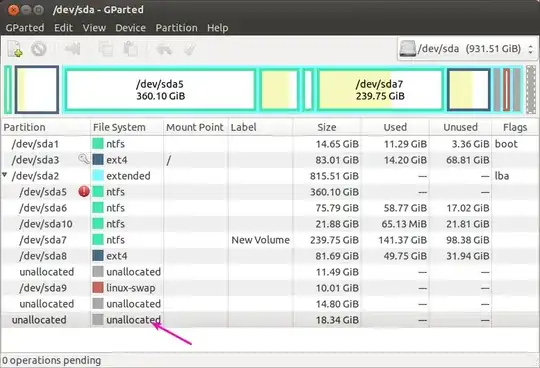Click the hard disk icon in device selector
The width and height of the screenshot is (540, 368).
[407, 49]
